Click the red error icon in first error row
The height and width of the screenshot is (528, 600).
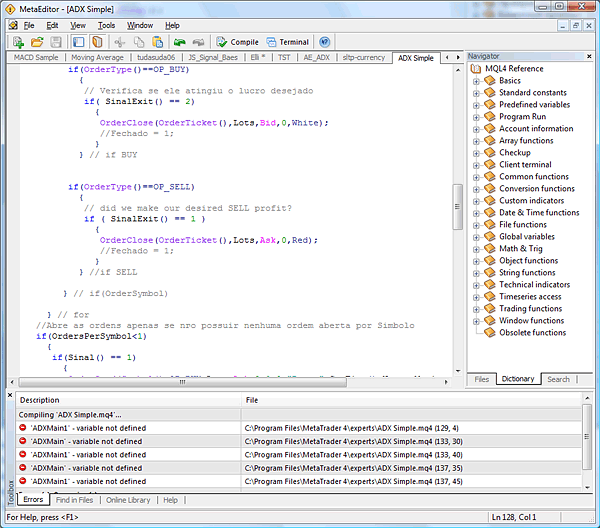pos(23,428)
